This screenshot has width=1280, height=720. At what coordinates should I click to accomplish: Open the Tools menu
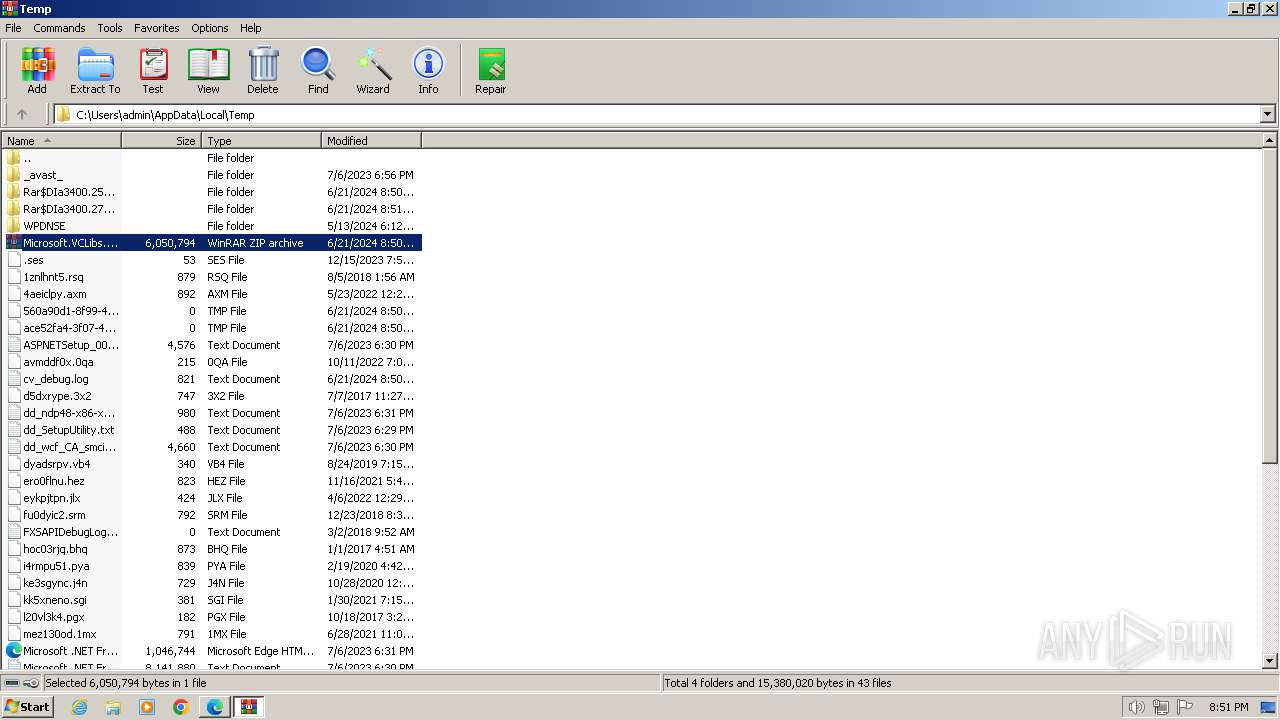click(x=110, y=28)
